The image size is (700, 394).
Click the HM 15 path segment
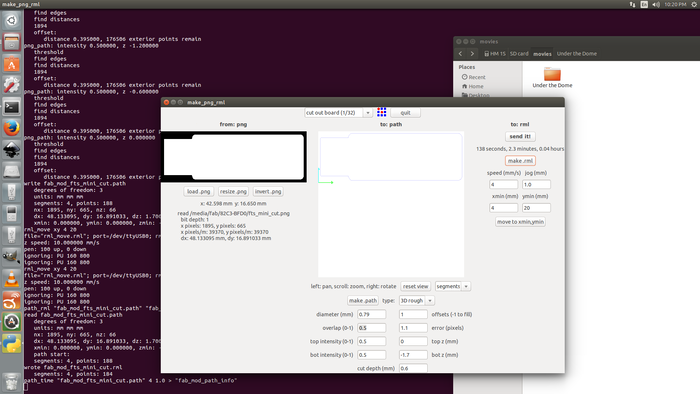coord(495,54)
